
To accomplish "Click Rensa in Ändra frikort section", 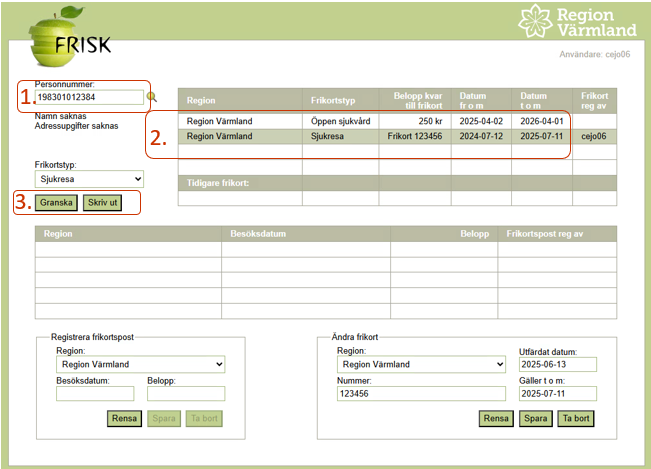I will coord(497,419).
